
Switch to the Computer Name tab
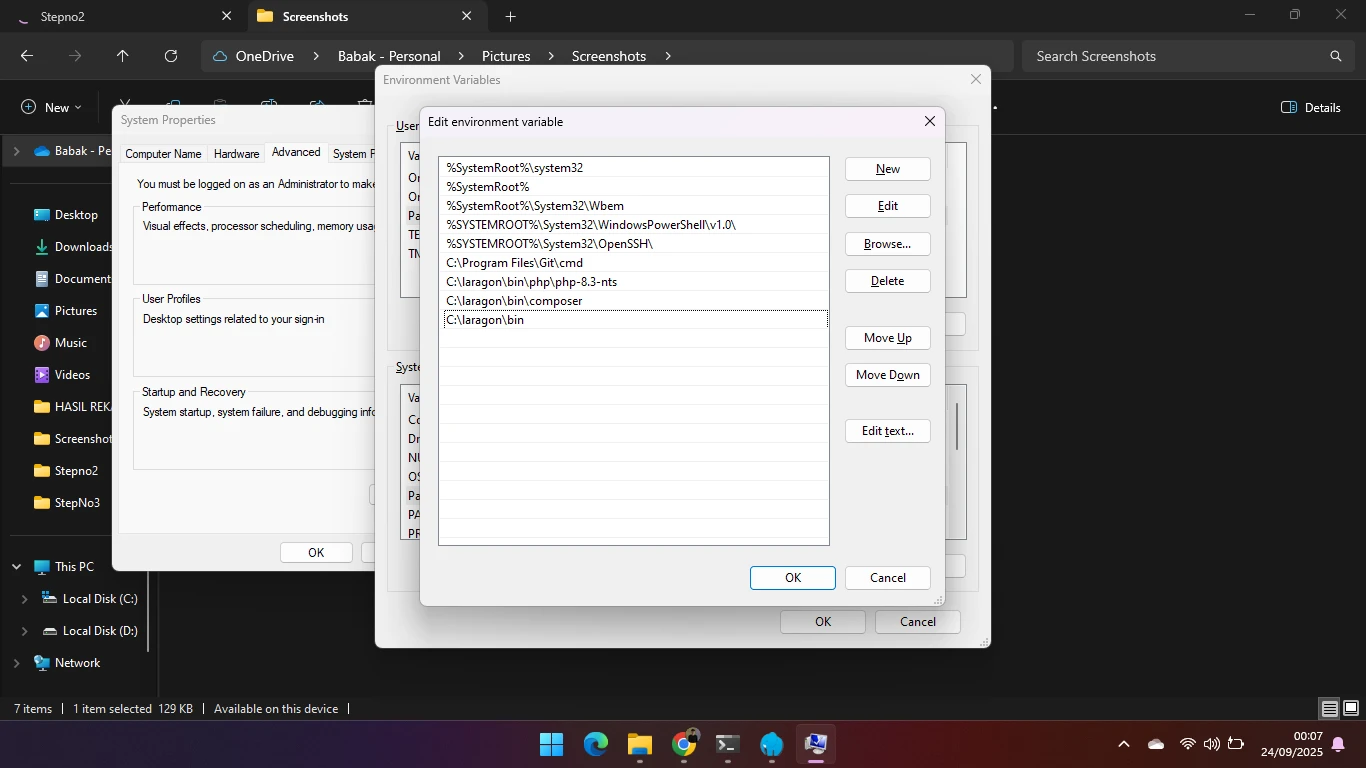coord(163,154)
